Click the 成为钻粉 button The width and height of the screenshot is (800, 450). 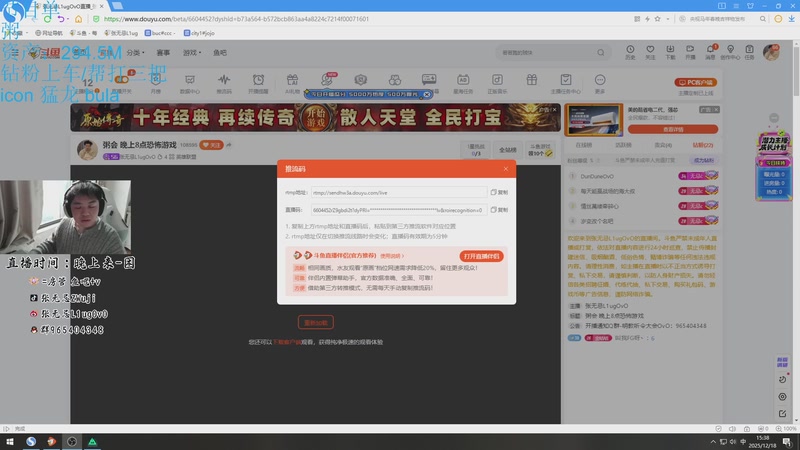tap(704, 160)
